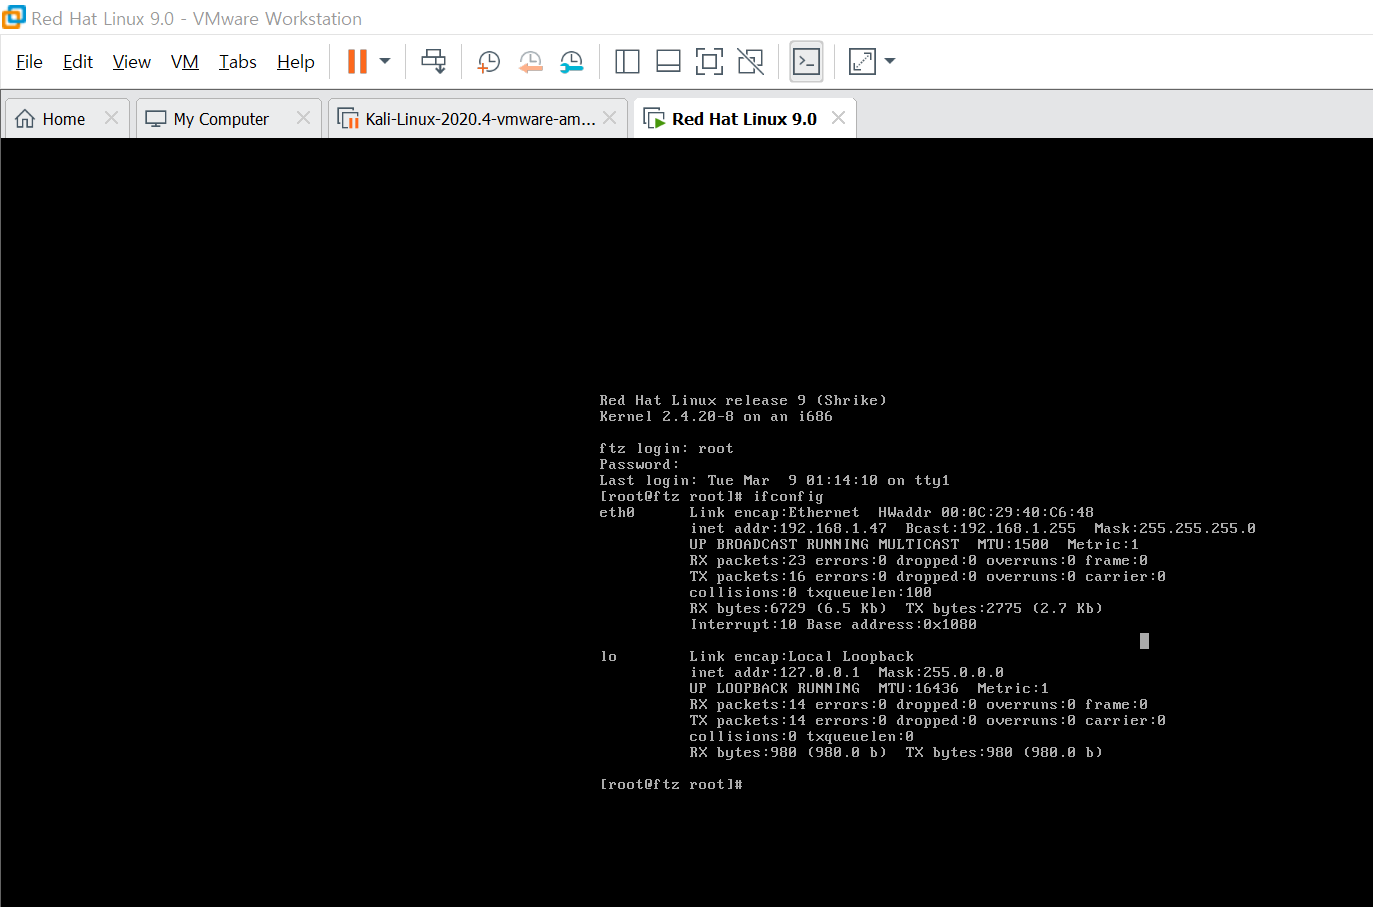Click the Red Hat Linux release 9 line
The image size is (1373, 907).
pyautogui.click(x=743, y=401)
